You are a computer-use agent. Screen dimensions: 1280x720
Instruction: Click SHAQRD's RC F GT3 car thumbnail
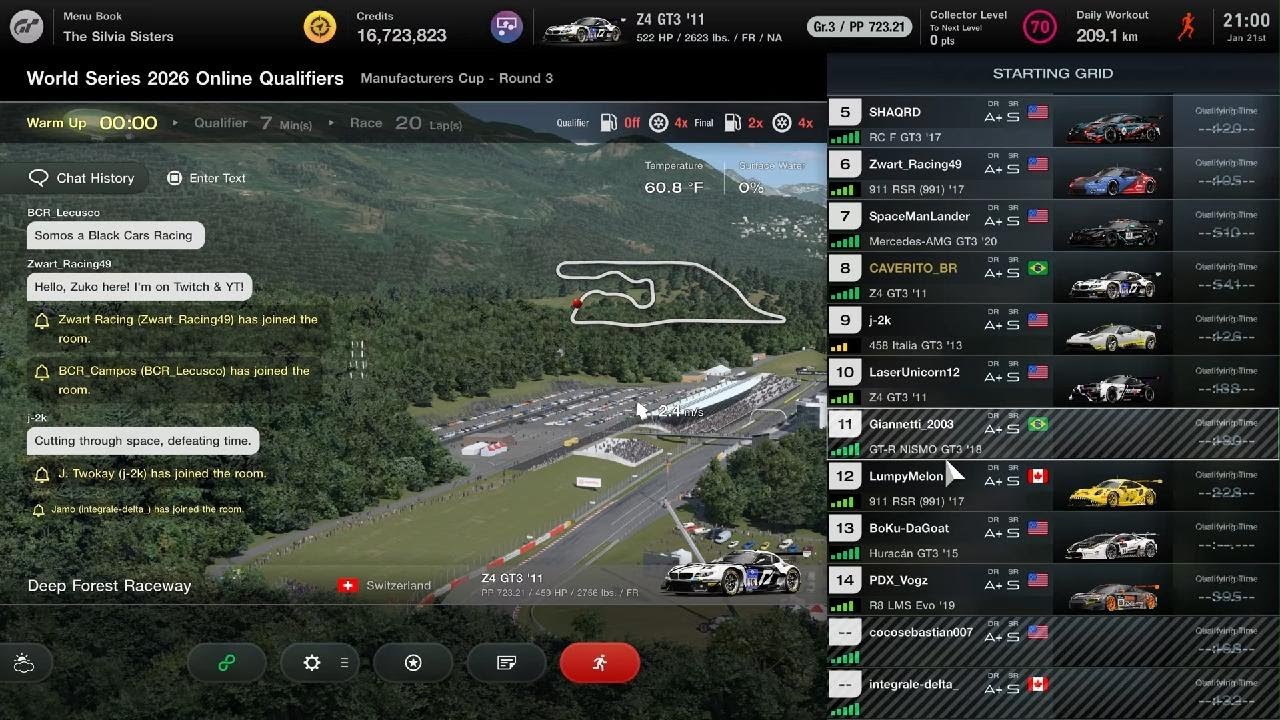pos(1114,127)
